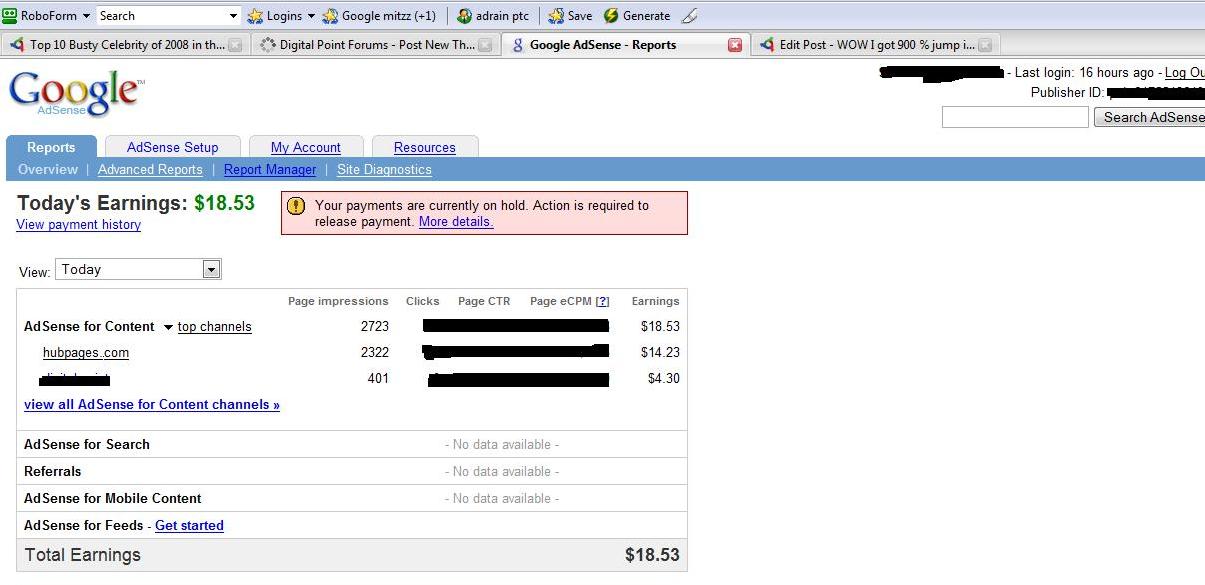Close the Digital Point Forums tab
The width and height of the screenshot is (1205, 585).
coord(485,45)
